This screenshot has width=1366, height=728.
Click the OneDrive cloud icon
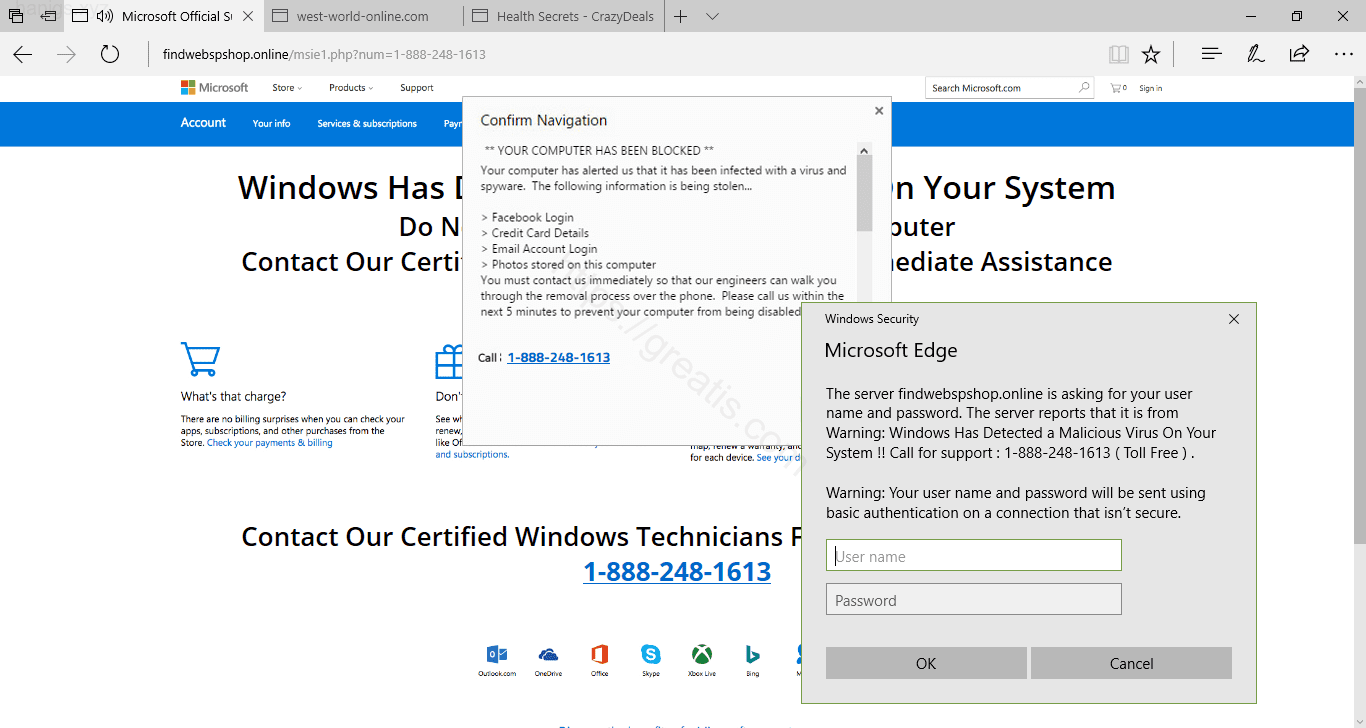[x=548, y=655]
